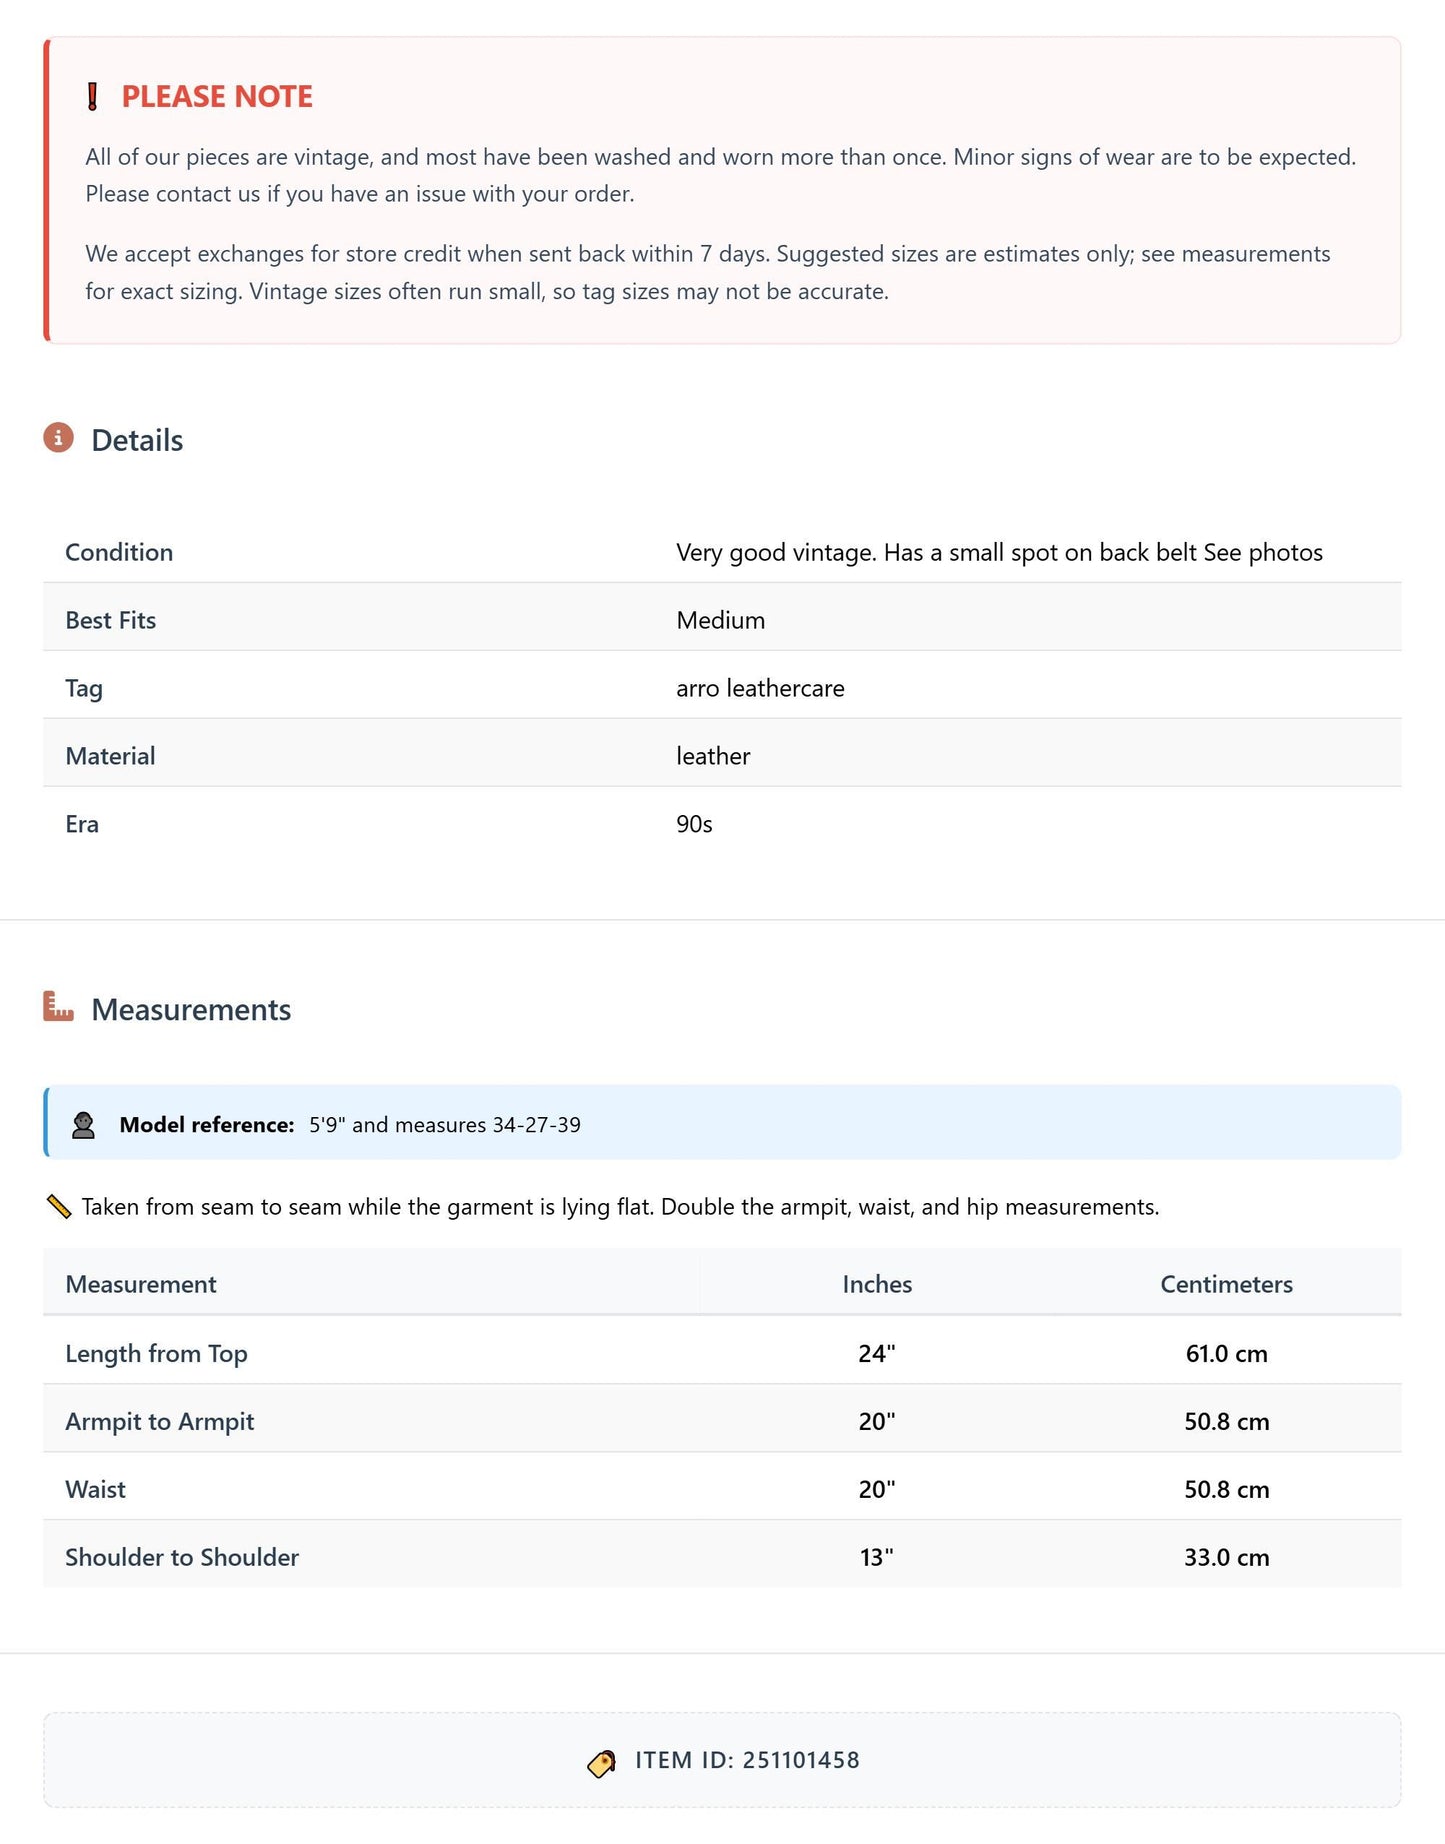Click the Armpit to Armpit row label
The height and width of the screenshot is (1844, 1445).
[160, 1422]
